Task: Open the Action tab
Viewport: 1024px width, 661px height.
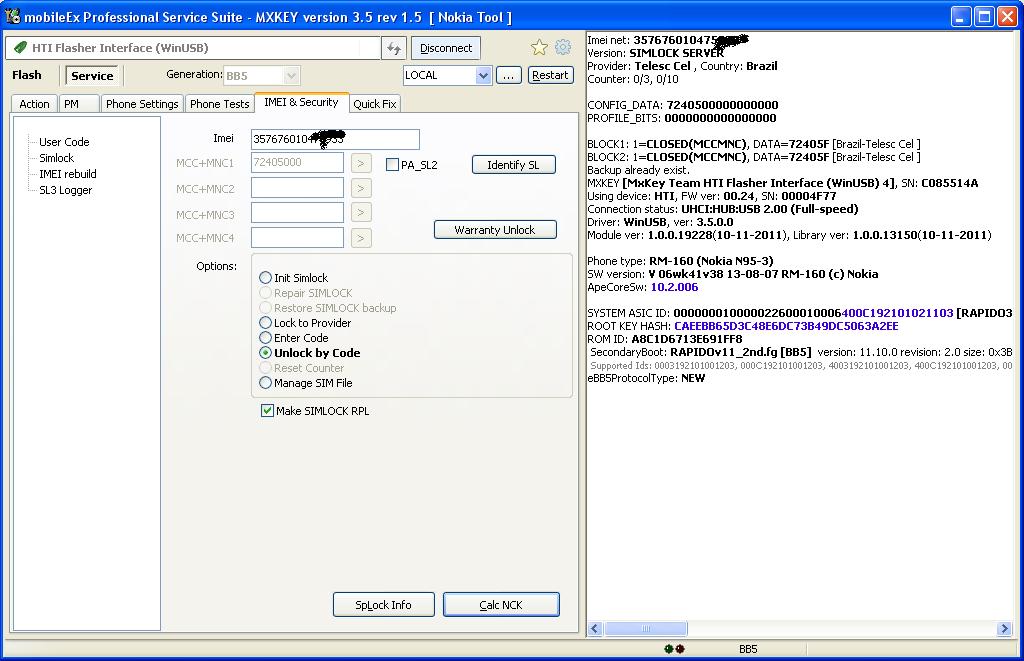Action: (35, 104)
